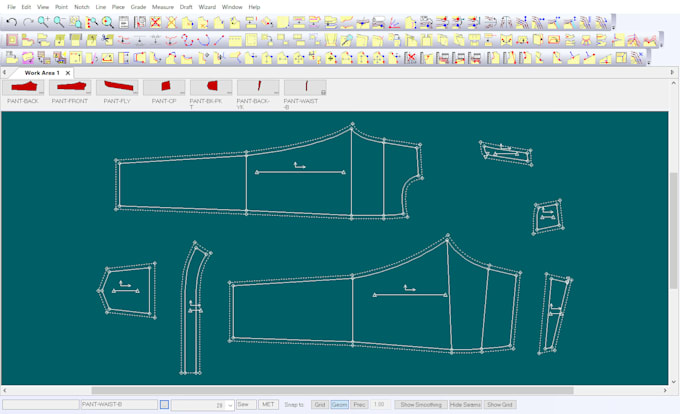
Task: Click the blank yellow page icon in top toolbar
Action: point(283,22)
